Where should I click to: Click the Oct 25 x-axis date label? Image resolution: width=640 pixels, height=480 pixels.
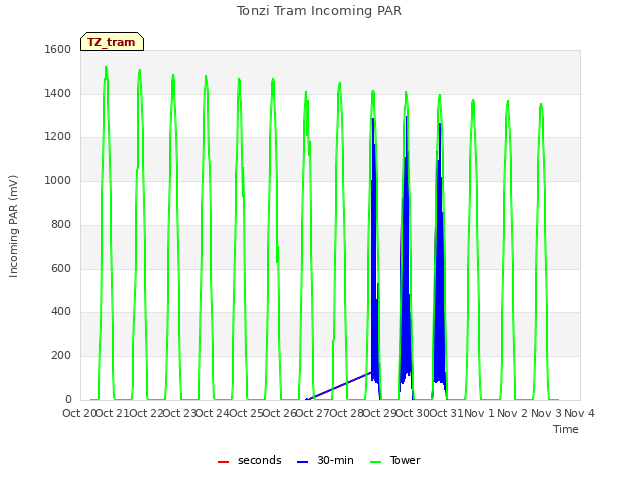click(x=247, y=413)
